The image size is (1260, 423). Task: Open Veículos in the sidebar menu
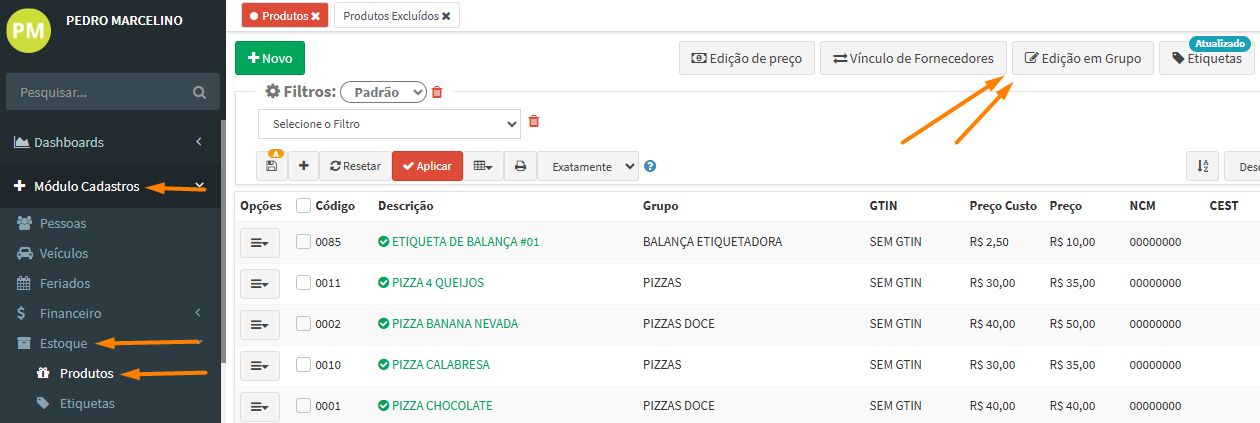point(64,253)
